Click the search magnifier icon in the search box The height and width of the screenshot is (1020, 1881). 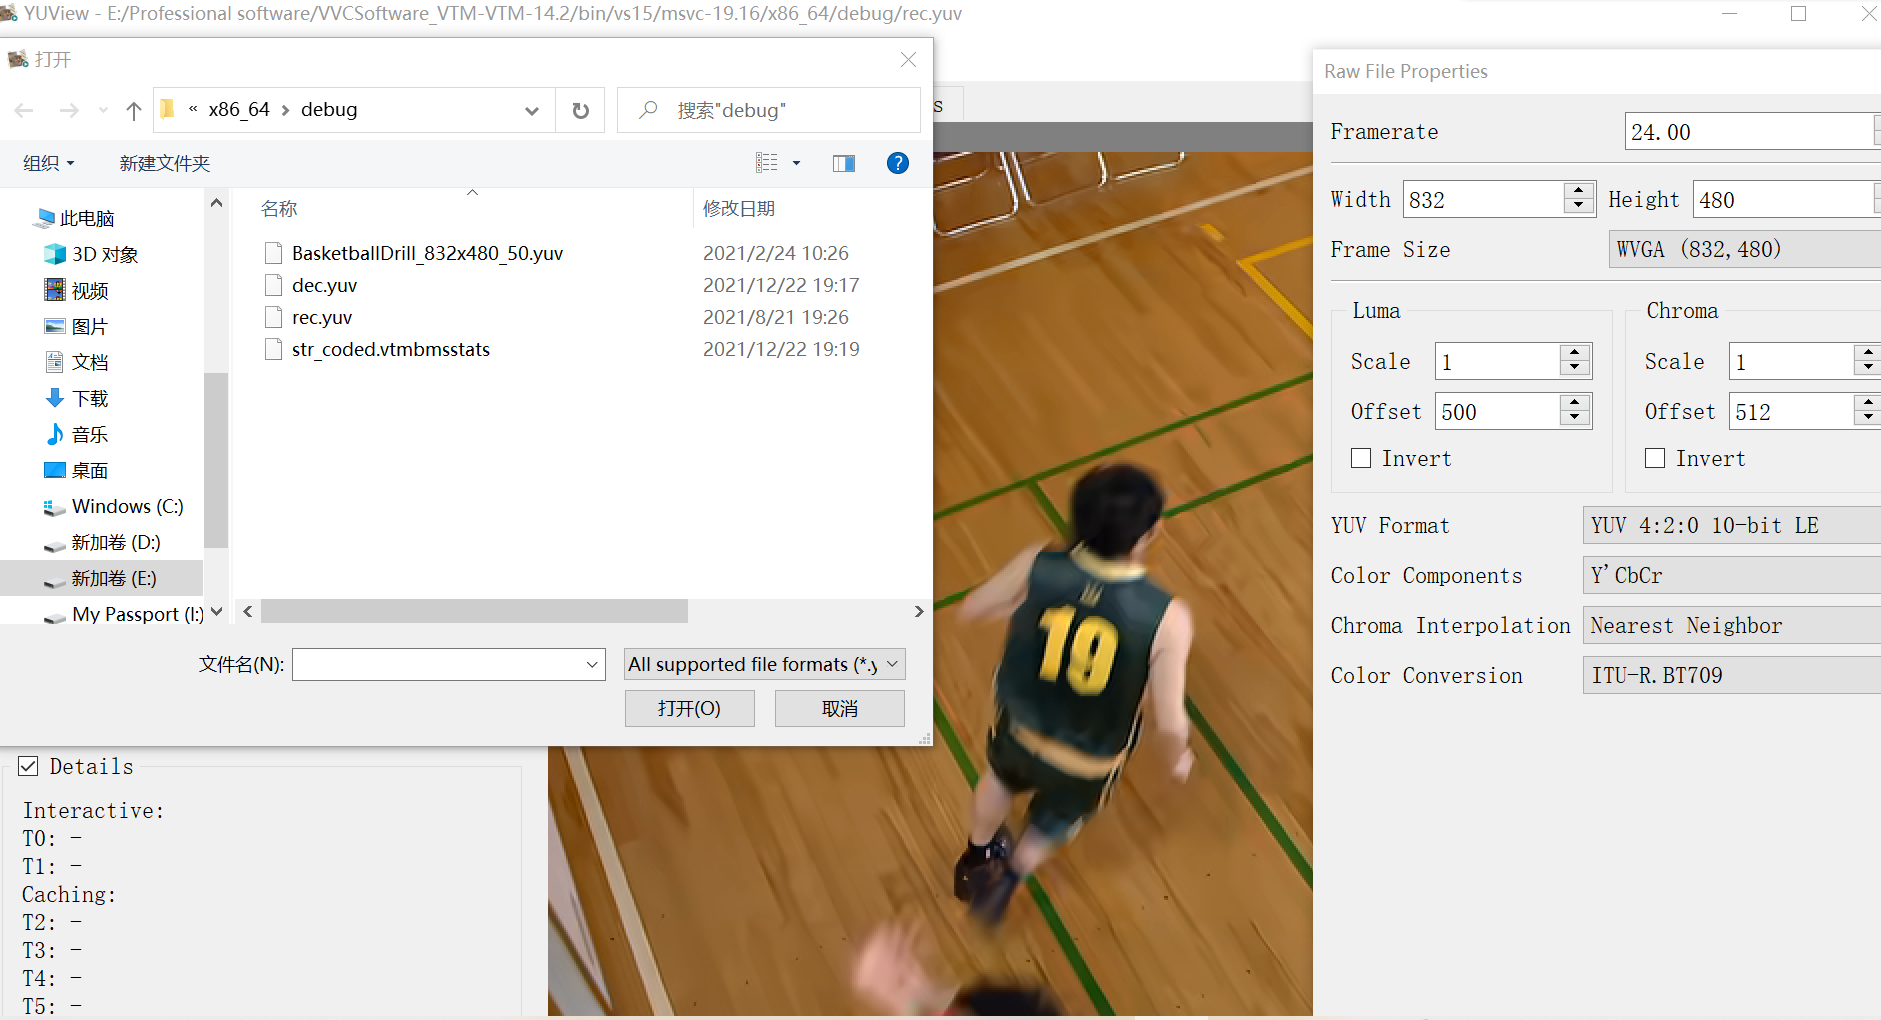tap(648, 110)
